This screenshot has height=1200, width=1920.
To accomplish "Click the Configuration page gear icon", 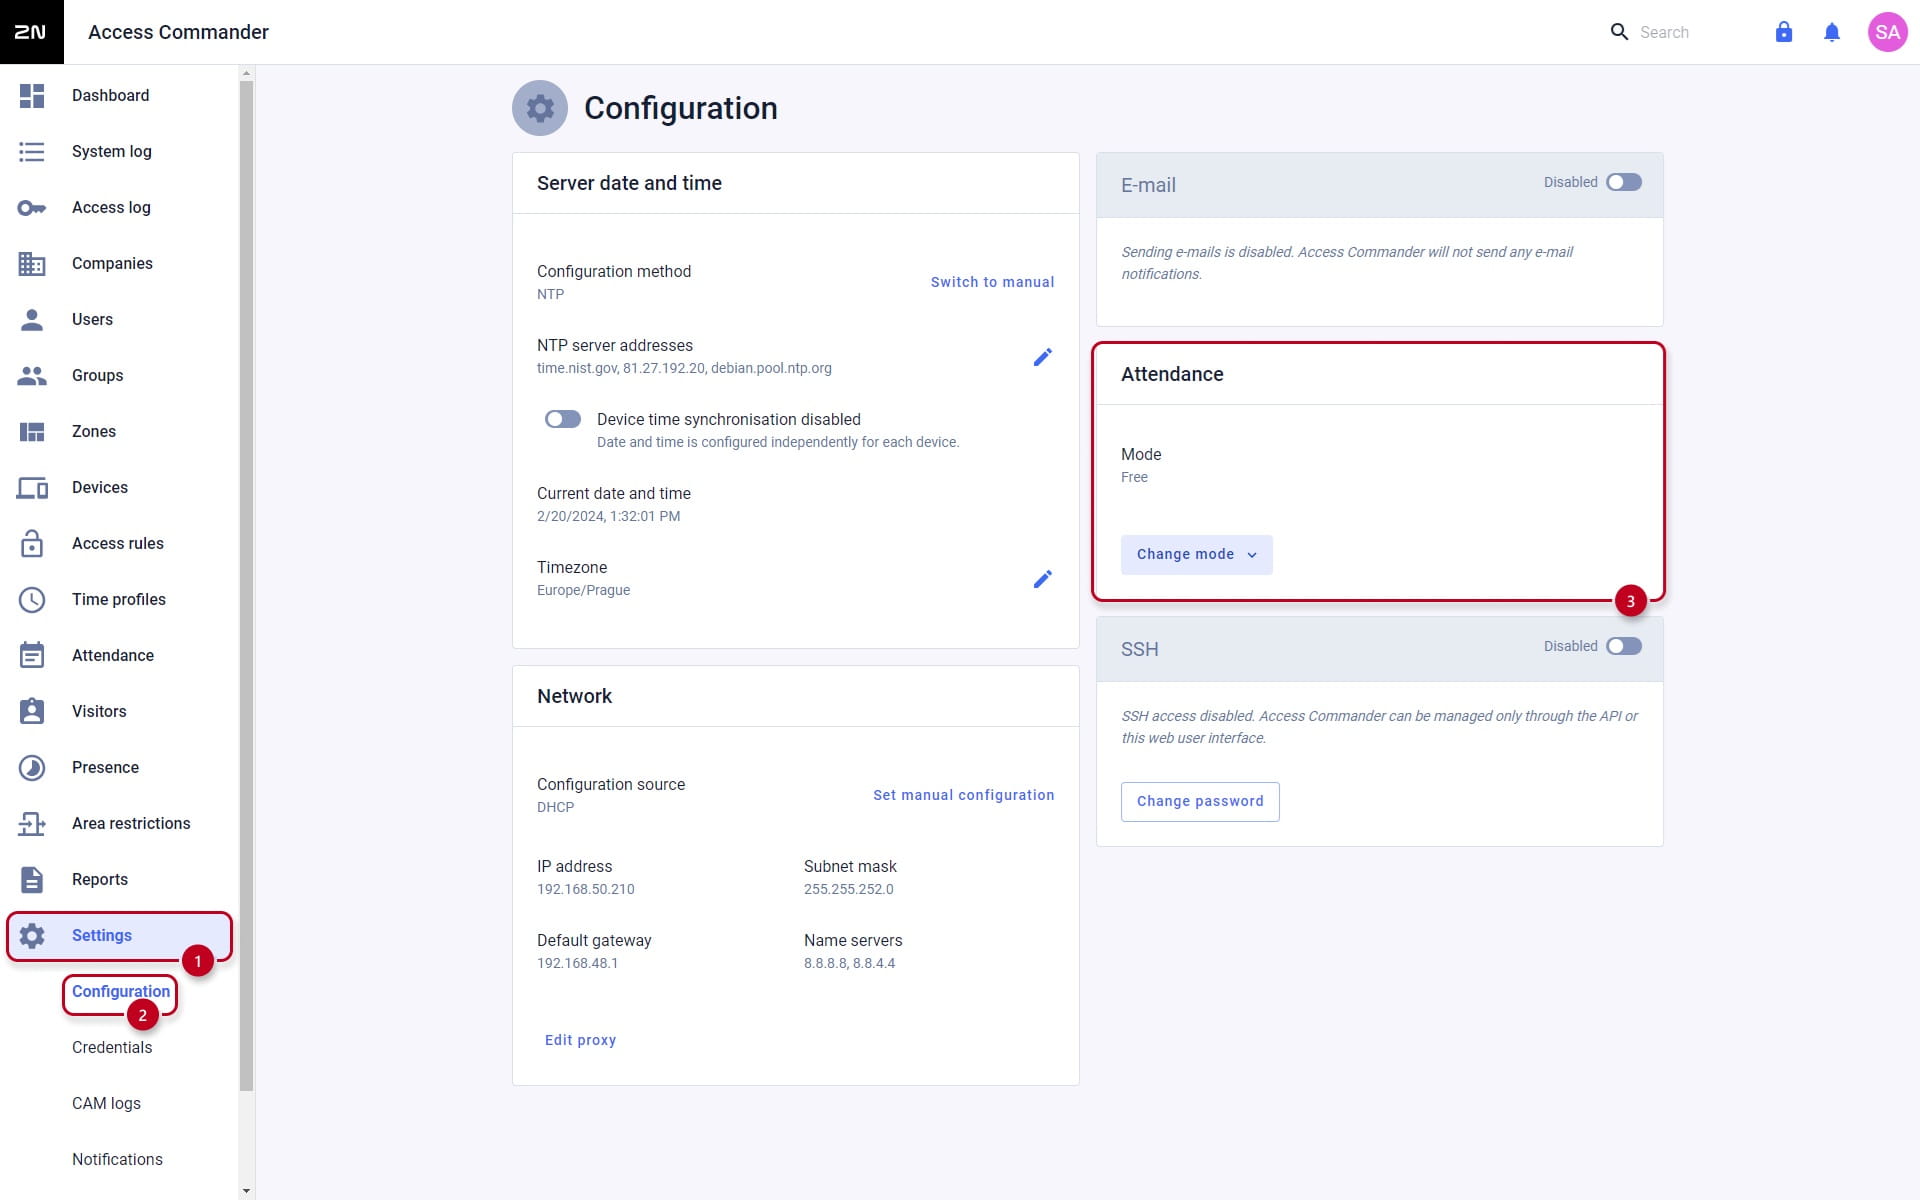I will [x=540, y=108].
